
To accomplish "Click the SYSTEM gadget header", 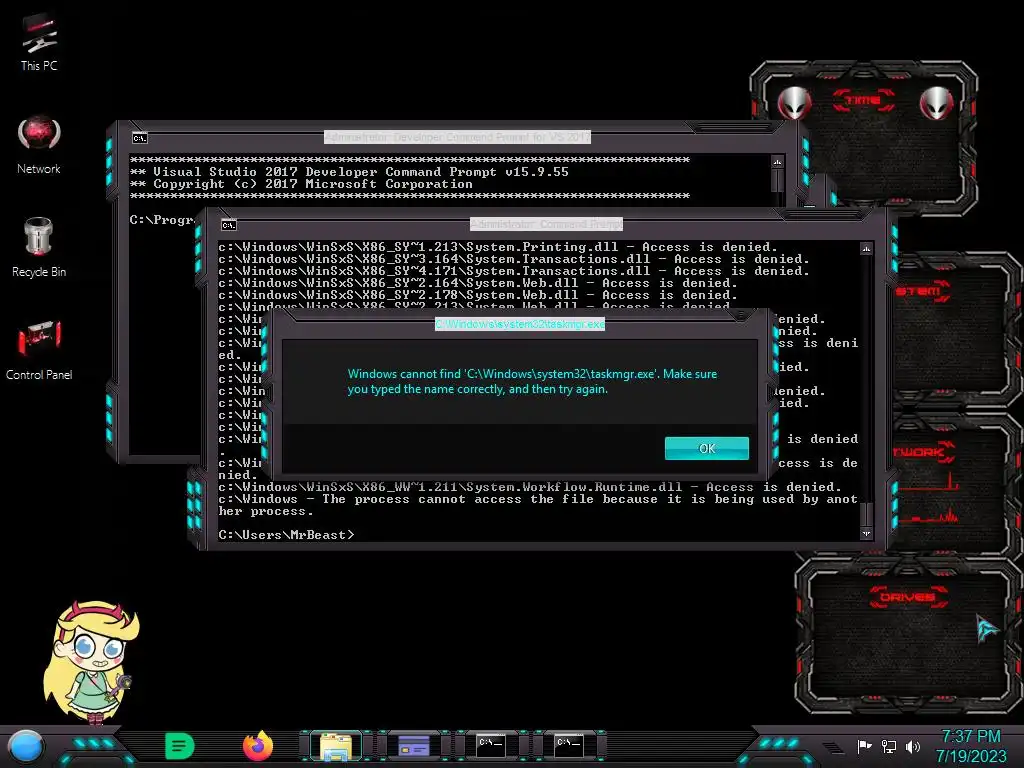I will (922, 291).
